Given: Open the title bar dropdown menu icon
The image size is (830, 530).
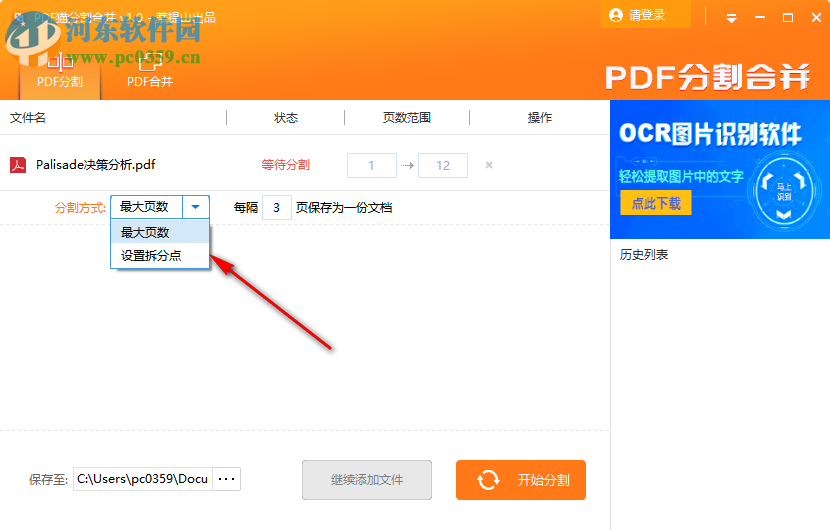Looking at the screenshot, I should [x=732, y=18].
